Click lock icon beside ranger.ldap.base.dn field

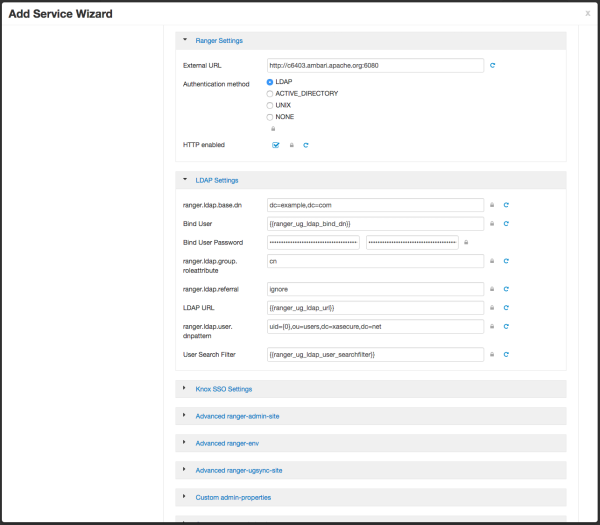[x=492, y=204]
